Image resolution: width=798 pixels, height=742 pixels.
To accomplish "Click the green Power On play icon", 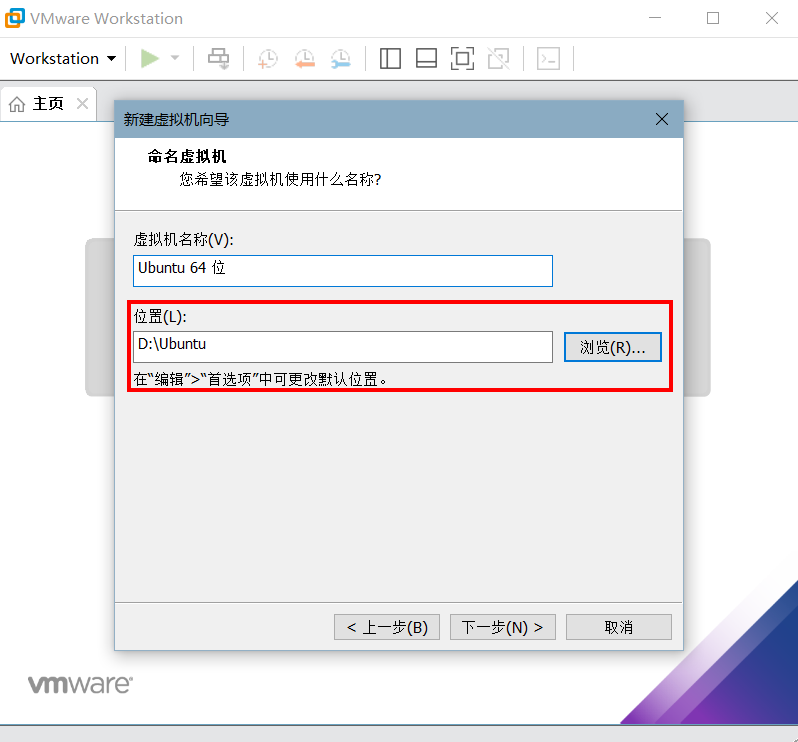I will coord(150,58).
